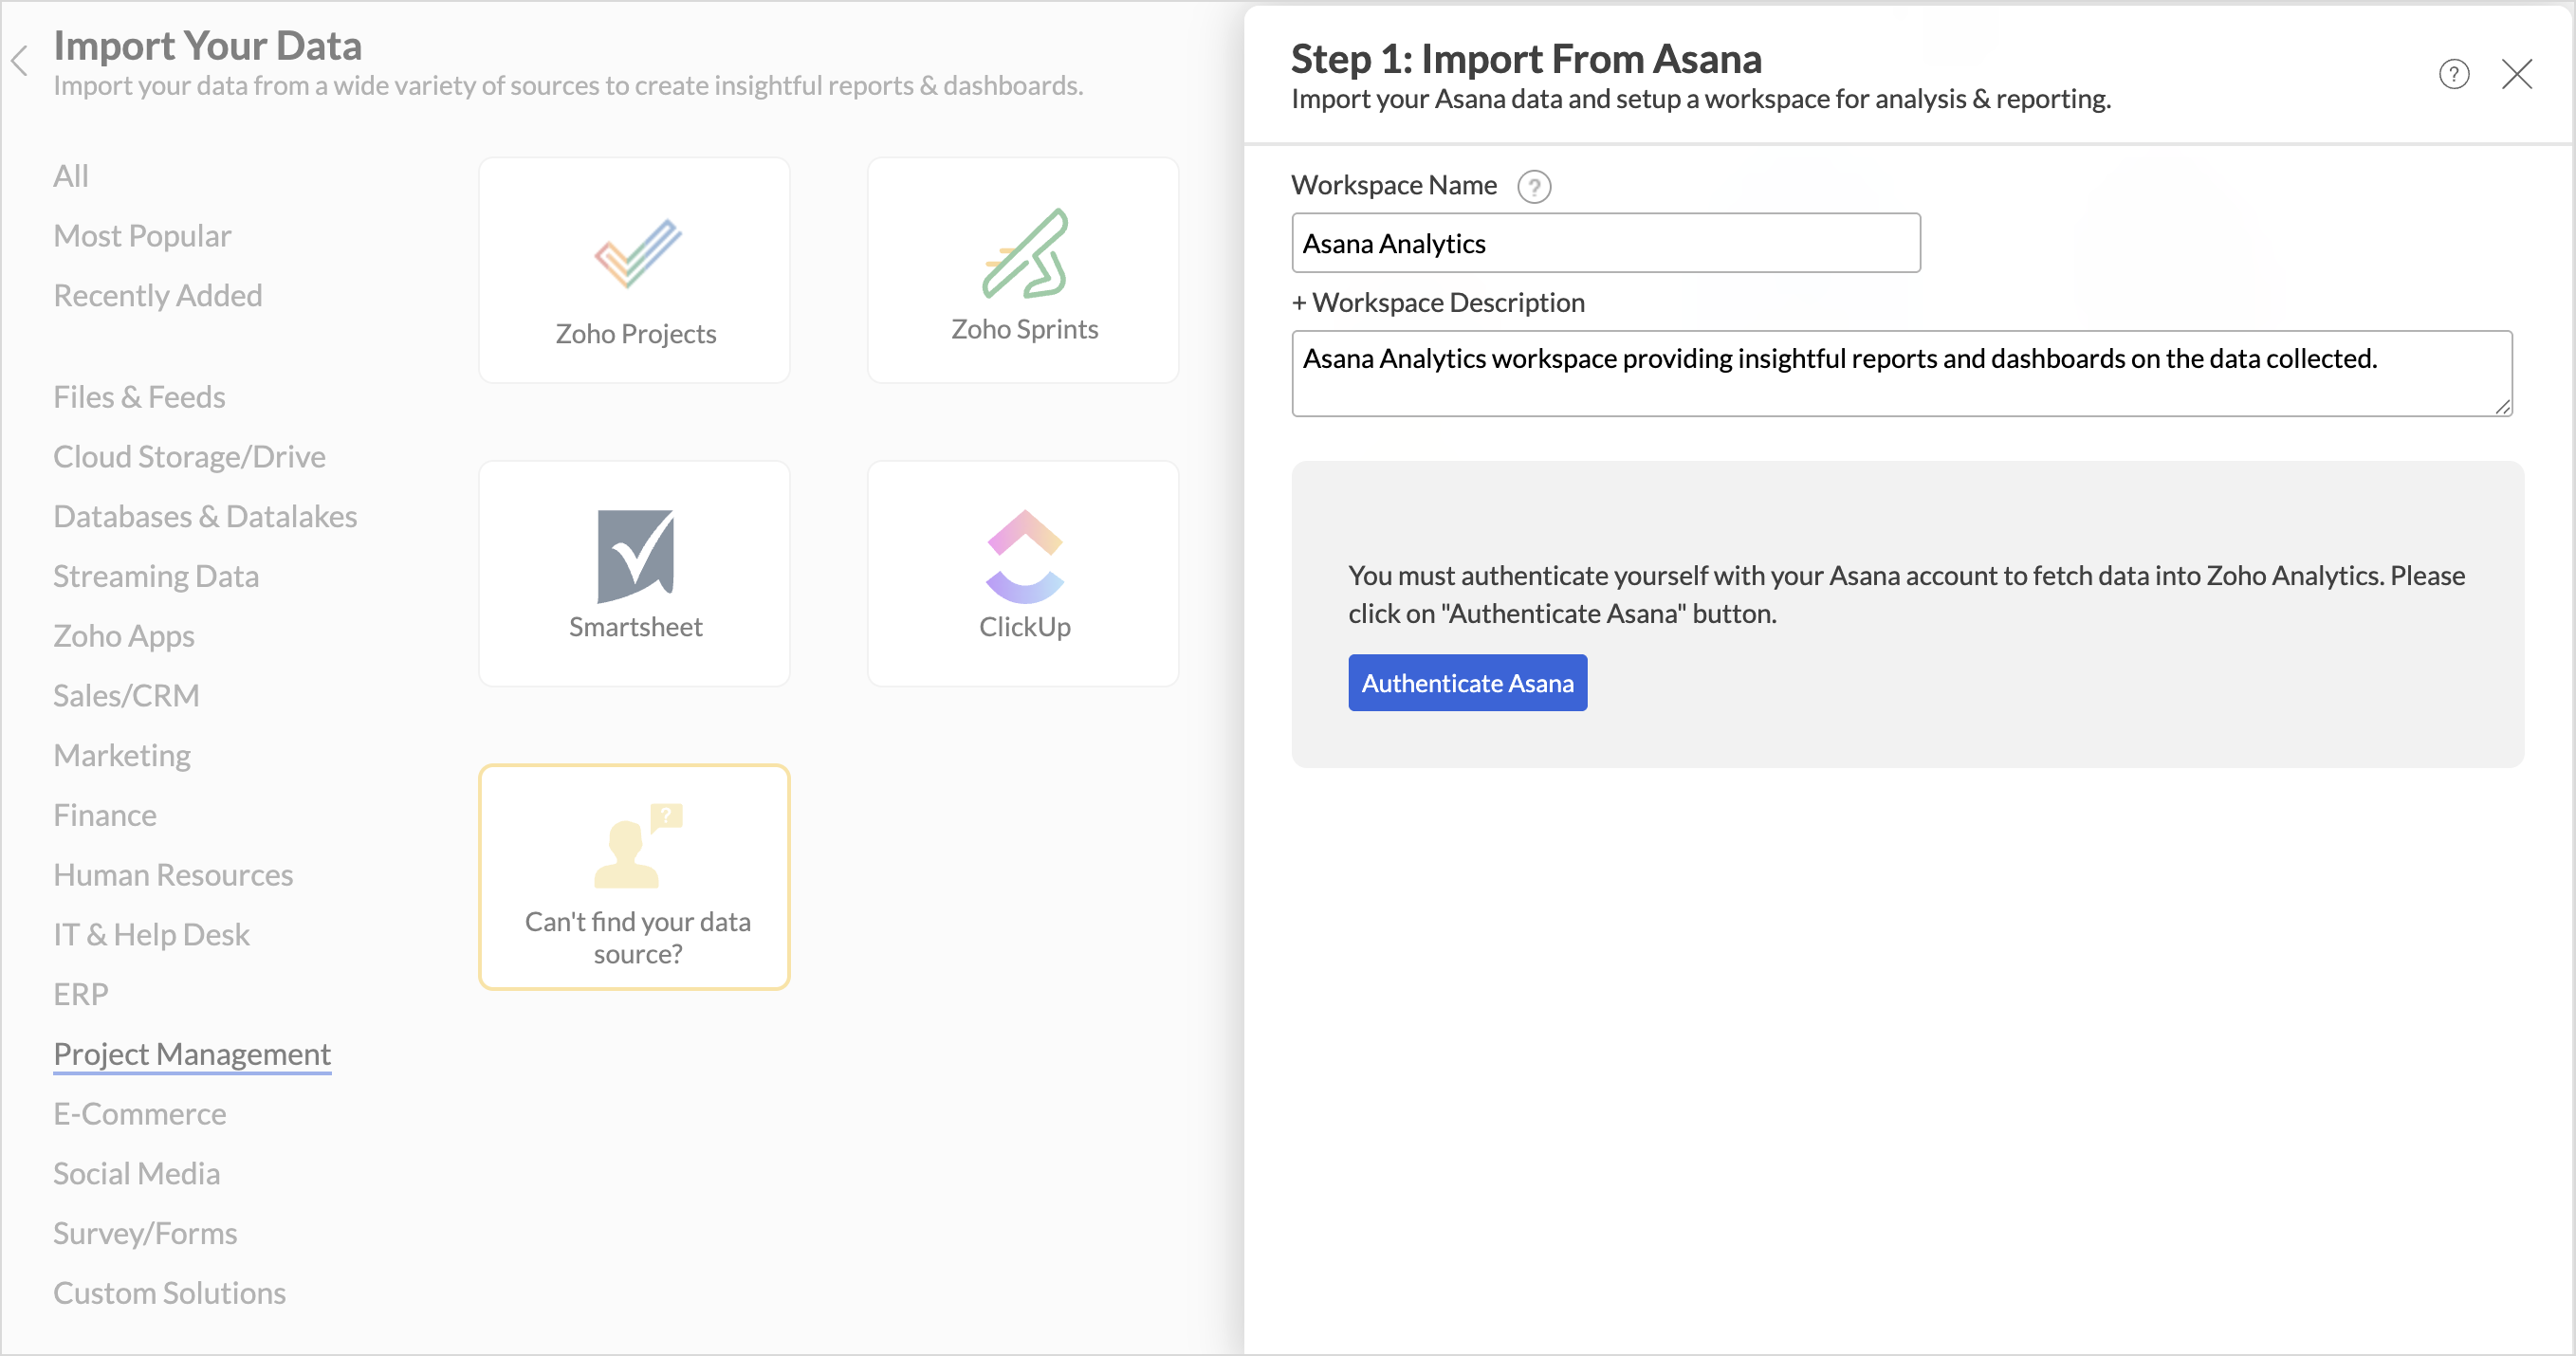Viewport: 2576px width, 1356px height.
Task: Select the Most Popular category
Action: tap(142, 236)
